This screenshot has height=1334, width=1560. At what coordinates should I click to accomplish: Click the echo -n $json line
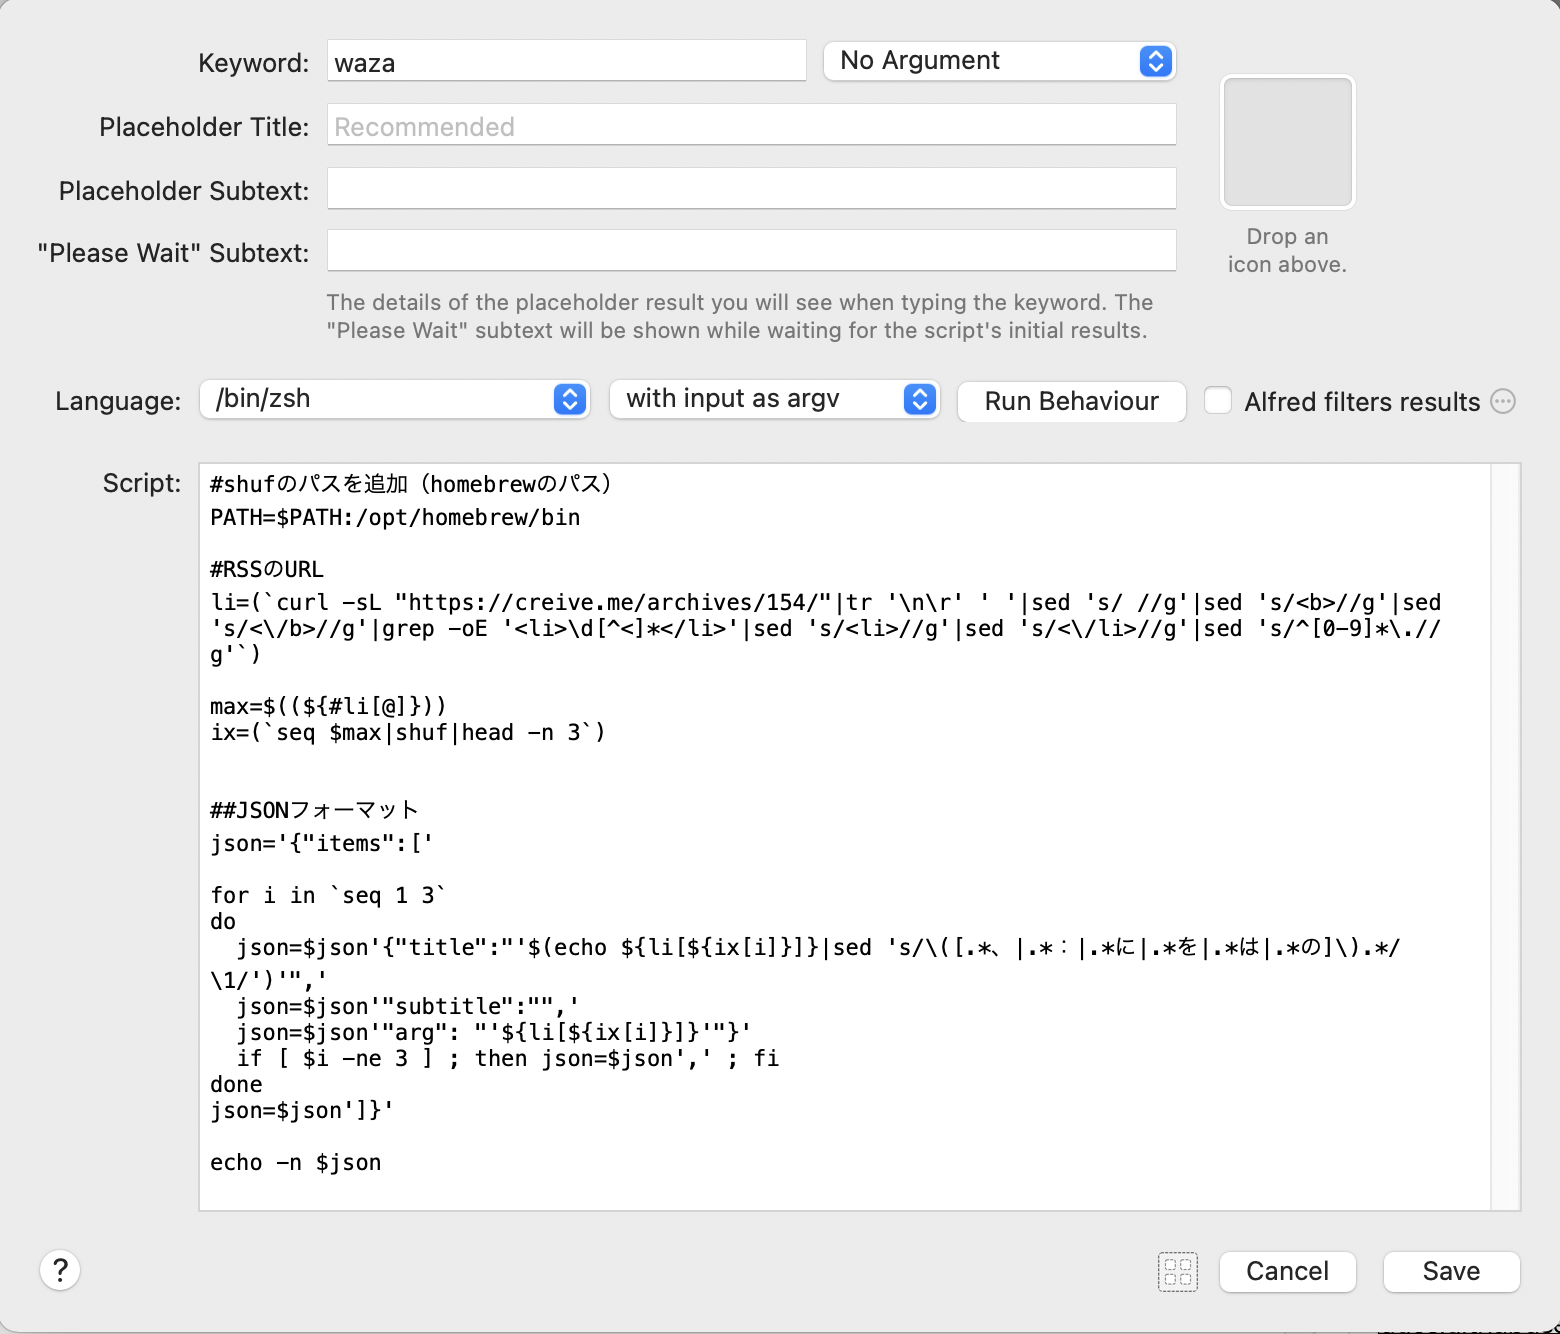(296, 1162)
